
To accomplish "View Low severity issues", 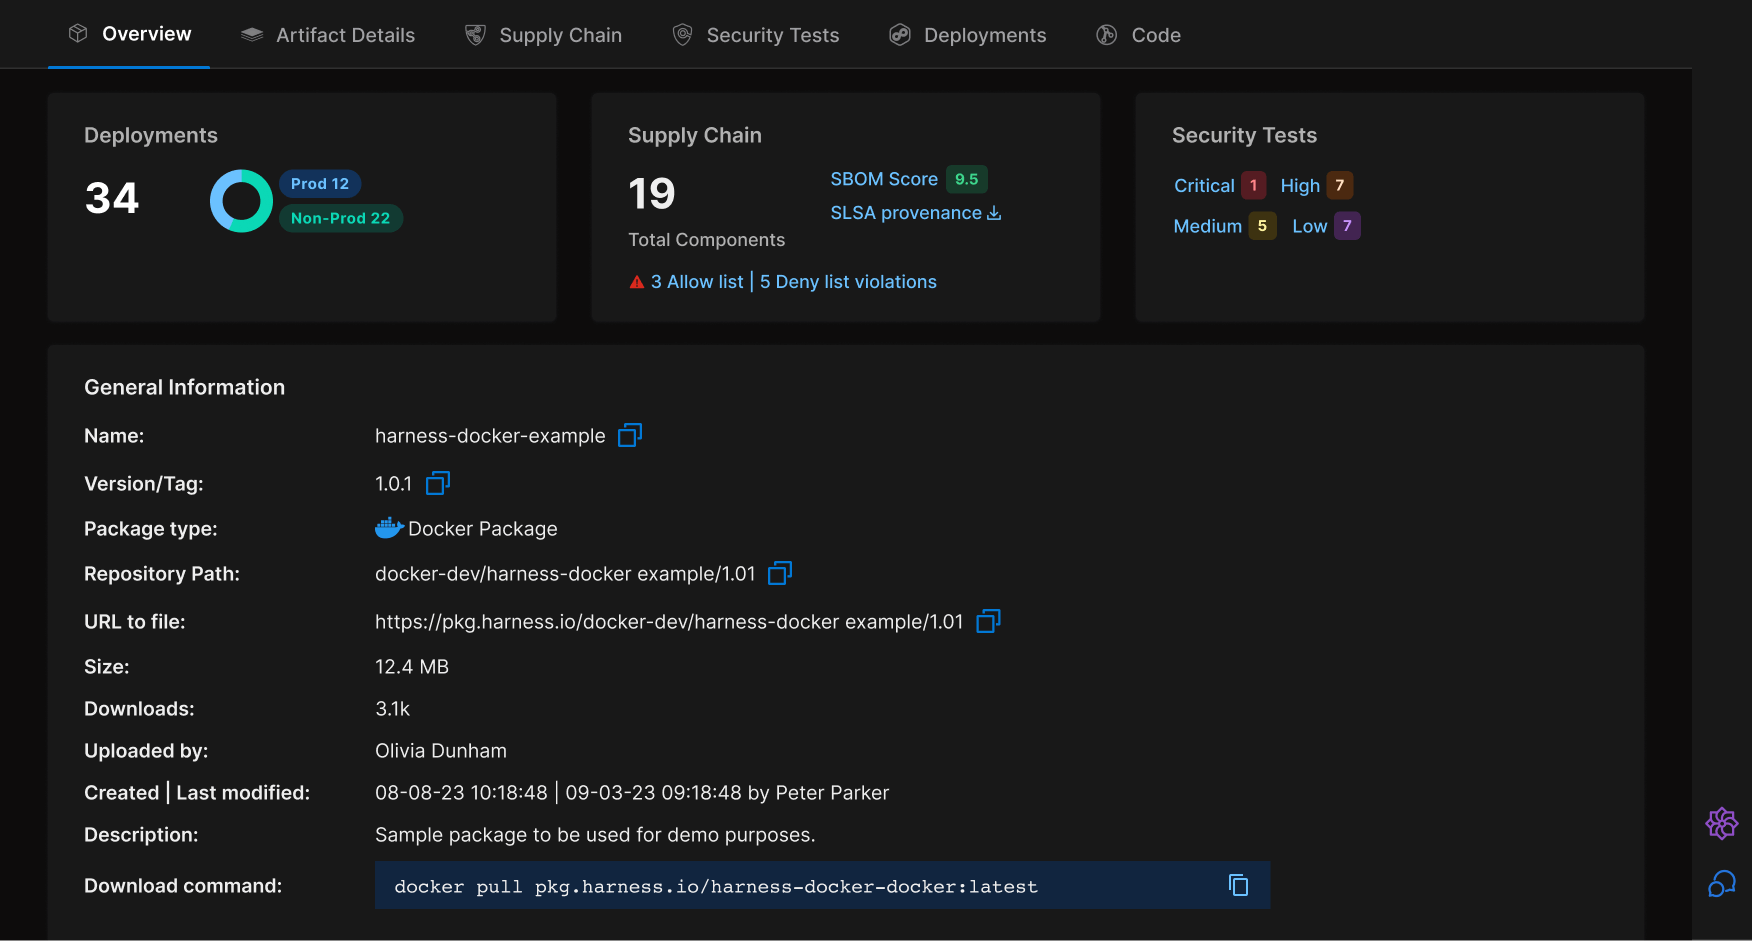I will pyautogui.click(x=1310, y=226).
